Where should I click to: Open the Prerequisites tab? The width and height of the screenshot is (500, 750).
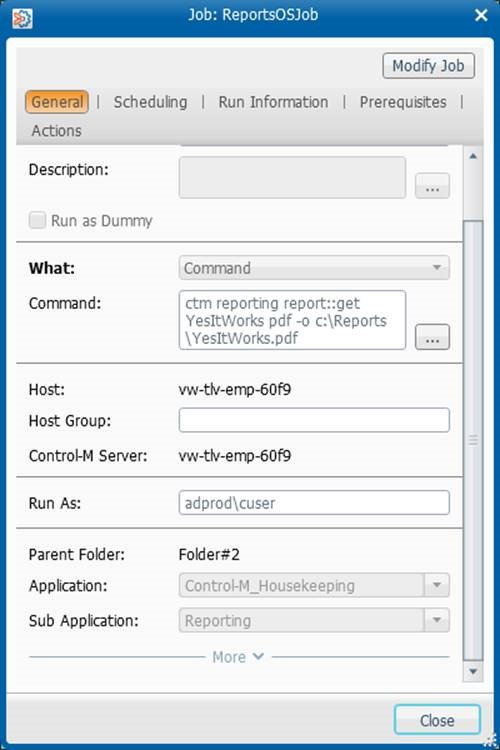tap(403, 102)
